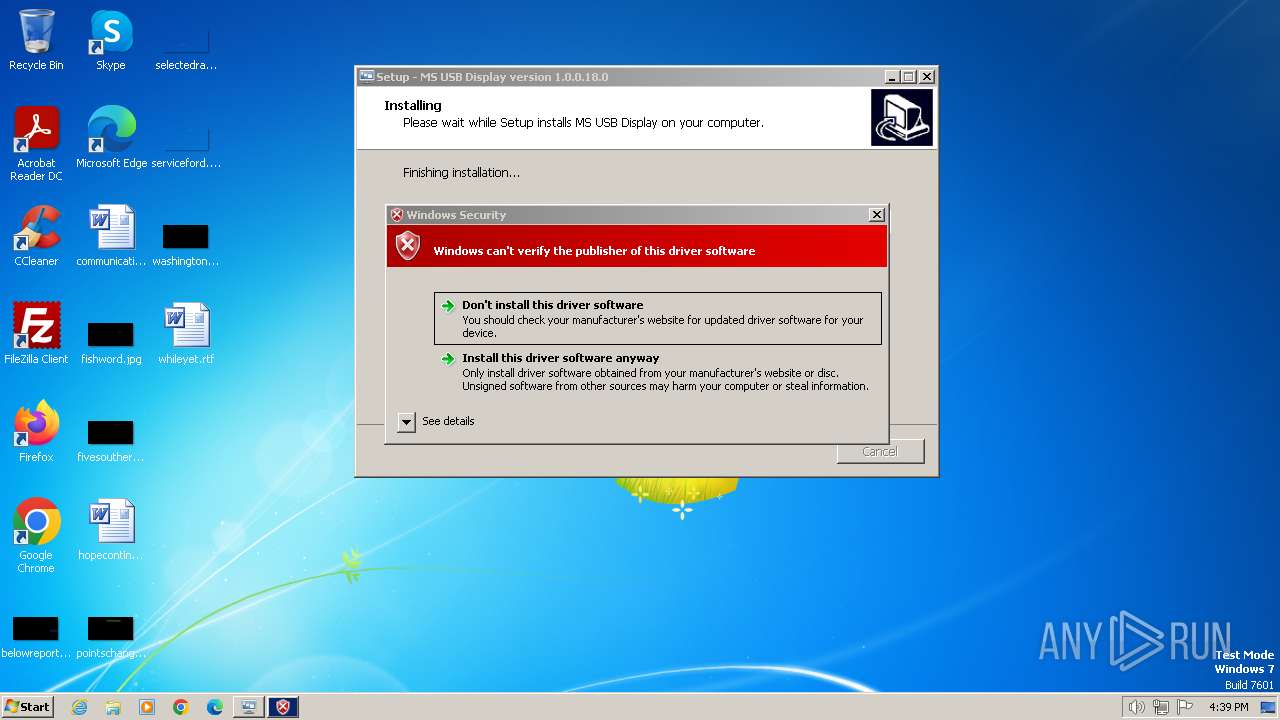Open the fishword.jpg file
The width and height of the screenshot is (1280, 720).
click(x=111, y=340)
